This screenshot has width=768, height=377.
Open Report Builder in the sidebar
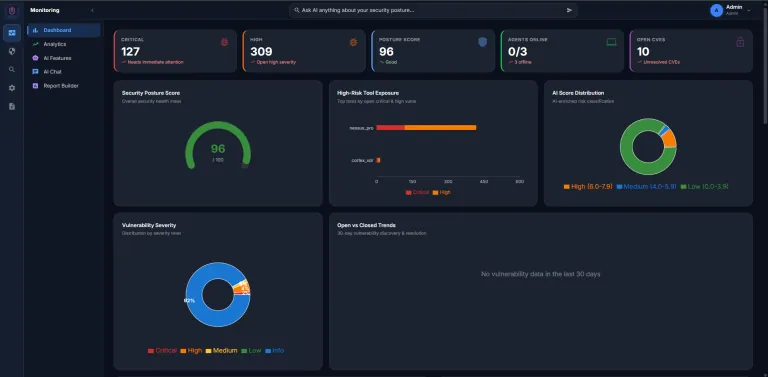(x=61, y=86)
